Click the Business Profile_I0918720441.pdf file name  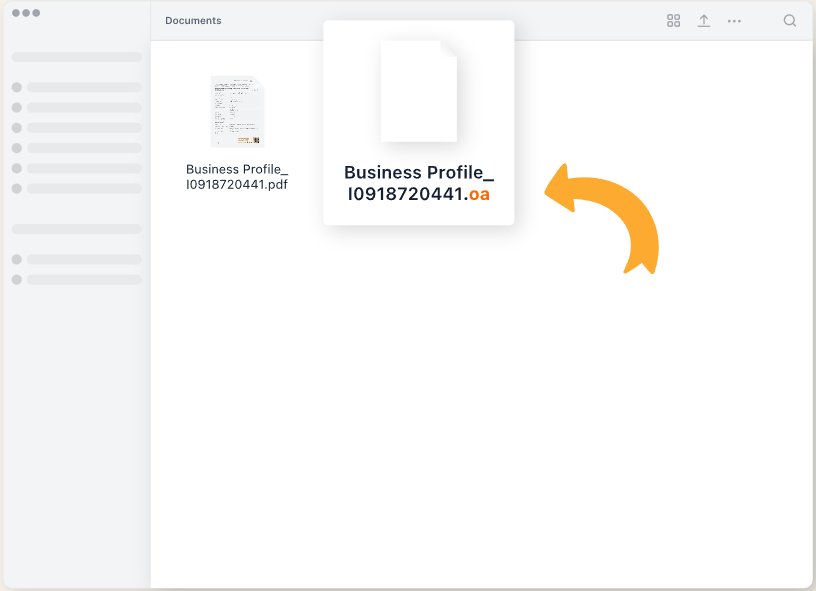coord(237,177)
